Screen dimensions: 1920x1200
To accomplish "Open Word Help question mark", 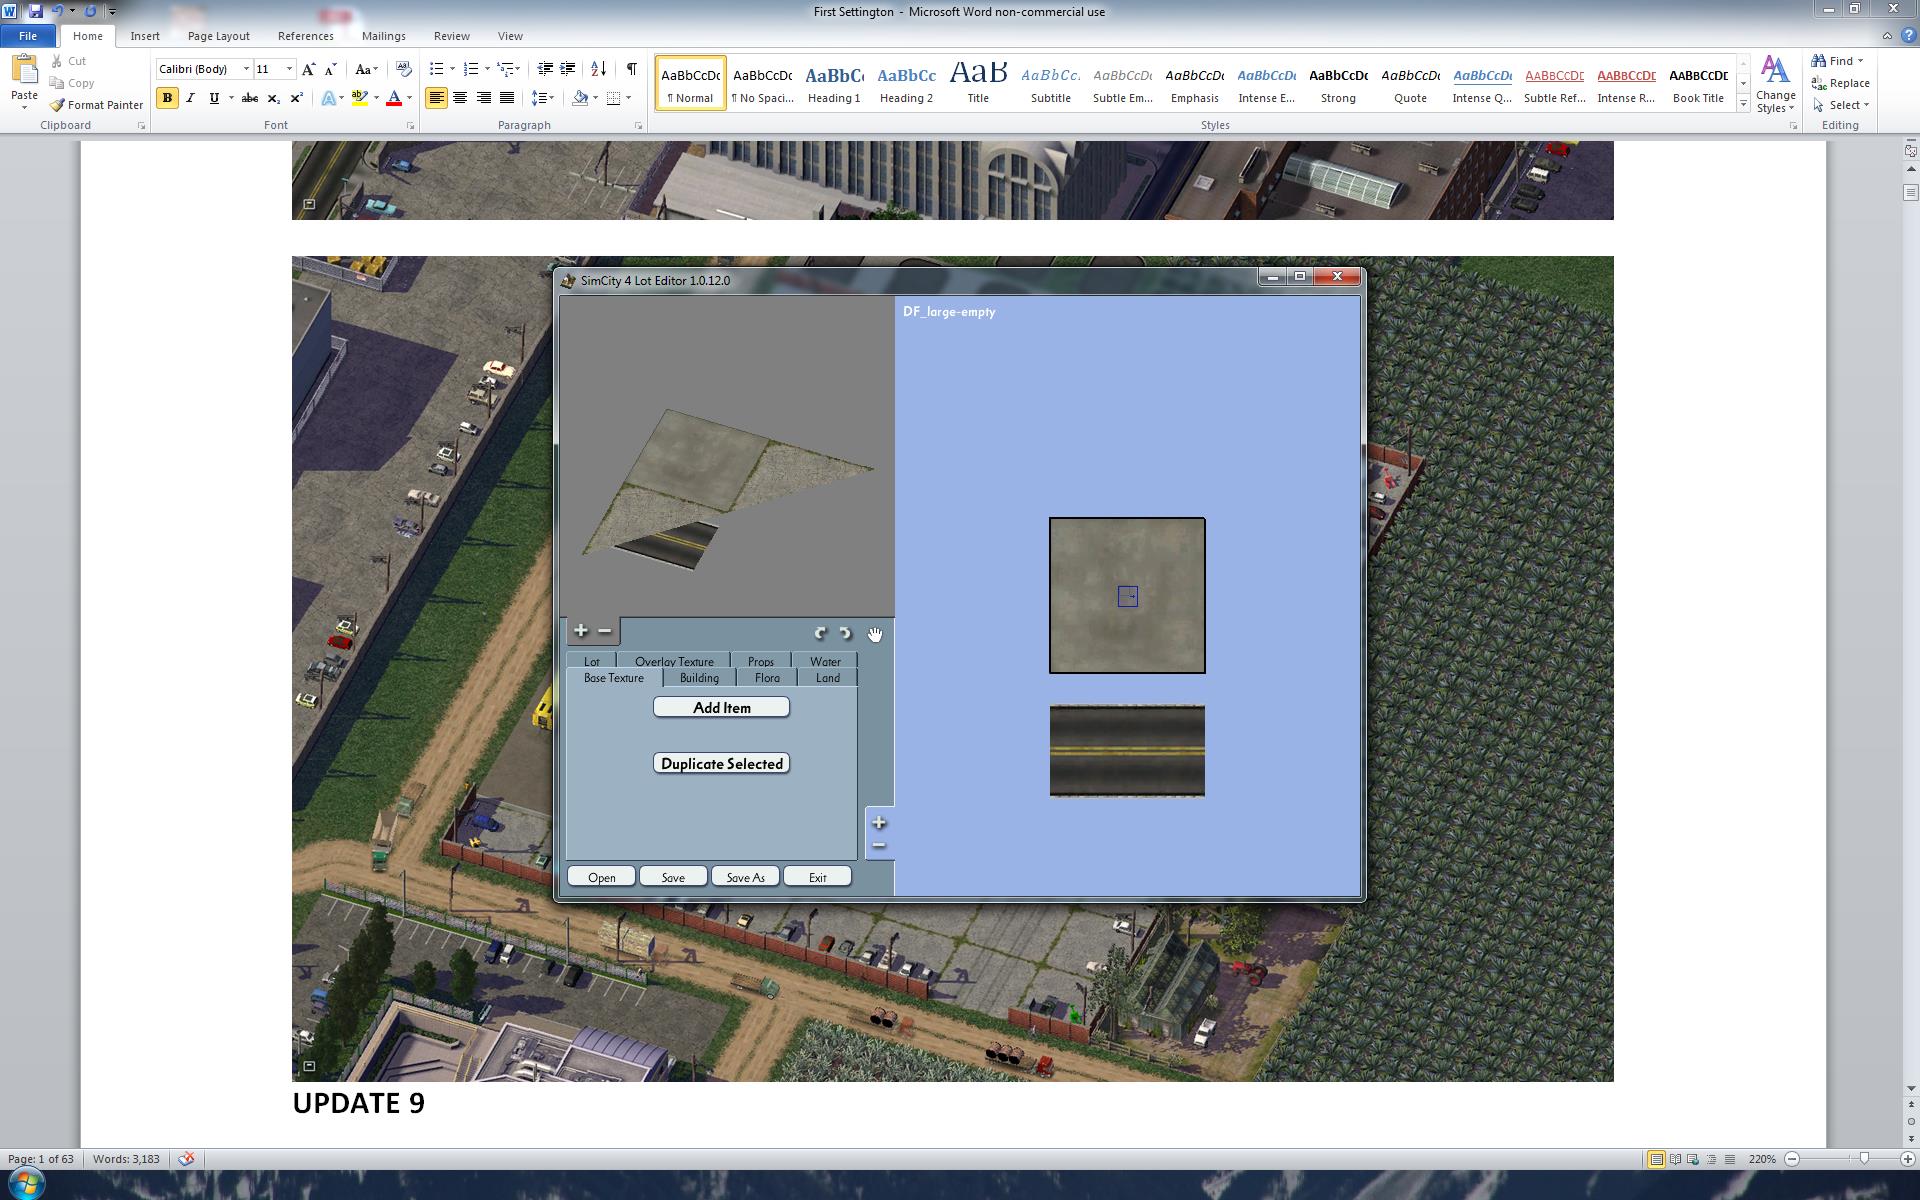I will point(1908,35).
